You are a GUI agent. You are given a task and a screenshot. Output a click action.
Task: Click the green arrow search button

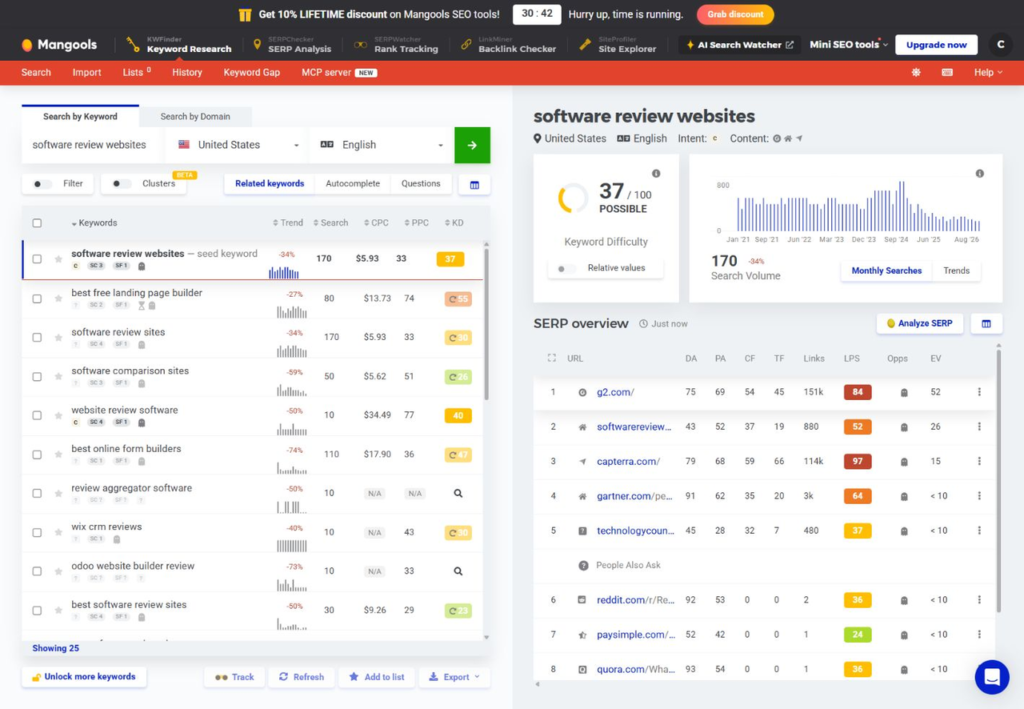tap(472, 145)
